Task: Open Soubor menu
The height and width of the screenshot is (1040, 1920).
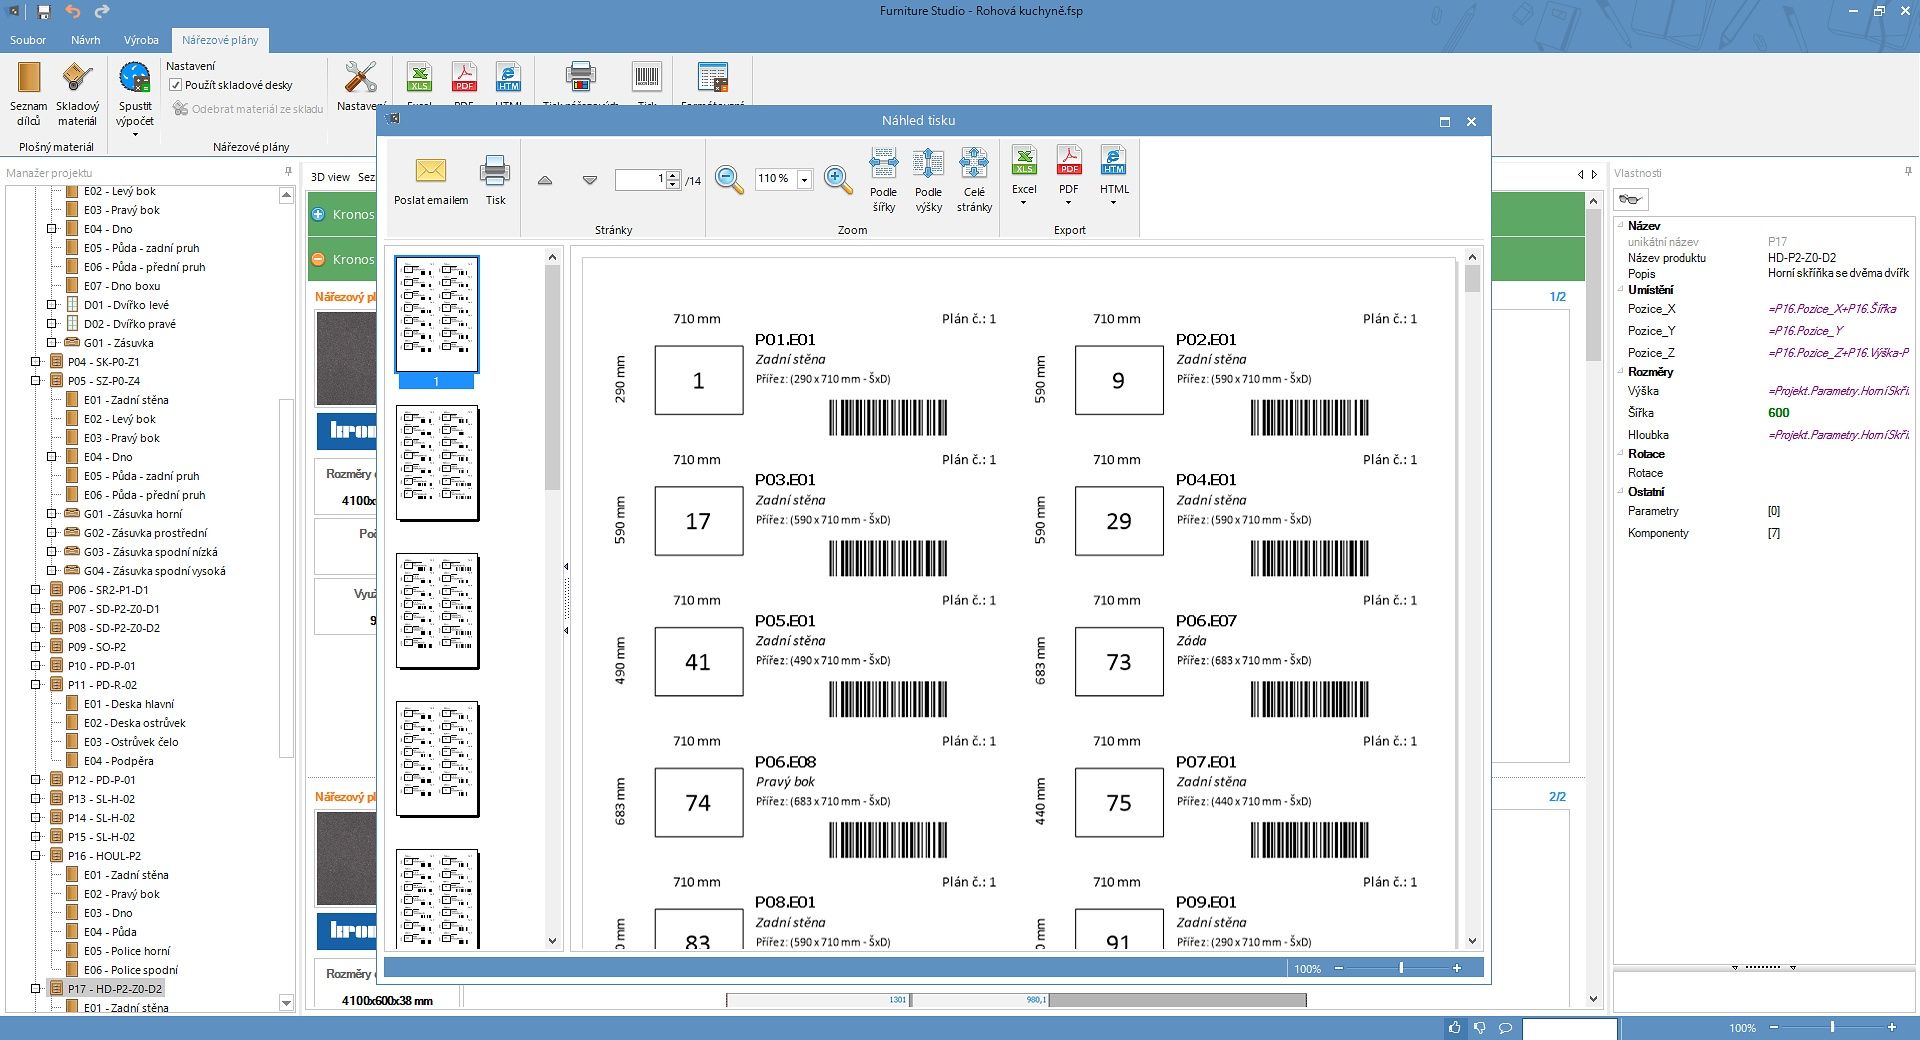Action: tap(28, 40)
